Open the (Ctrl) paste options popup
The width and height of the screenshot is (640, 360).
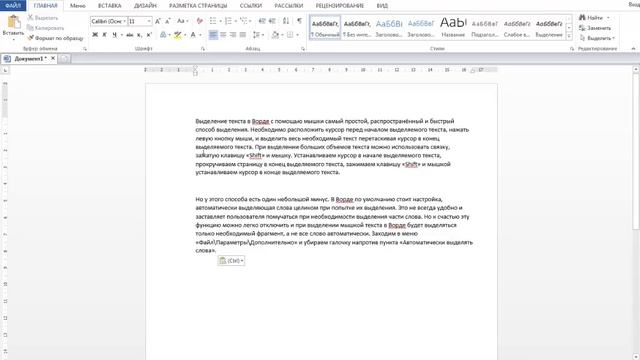click(231, 261)
